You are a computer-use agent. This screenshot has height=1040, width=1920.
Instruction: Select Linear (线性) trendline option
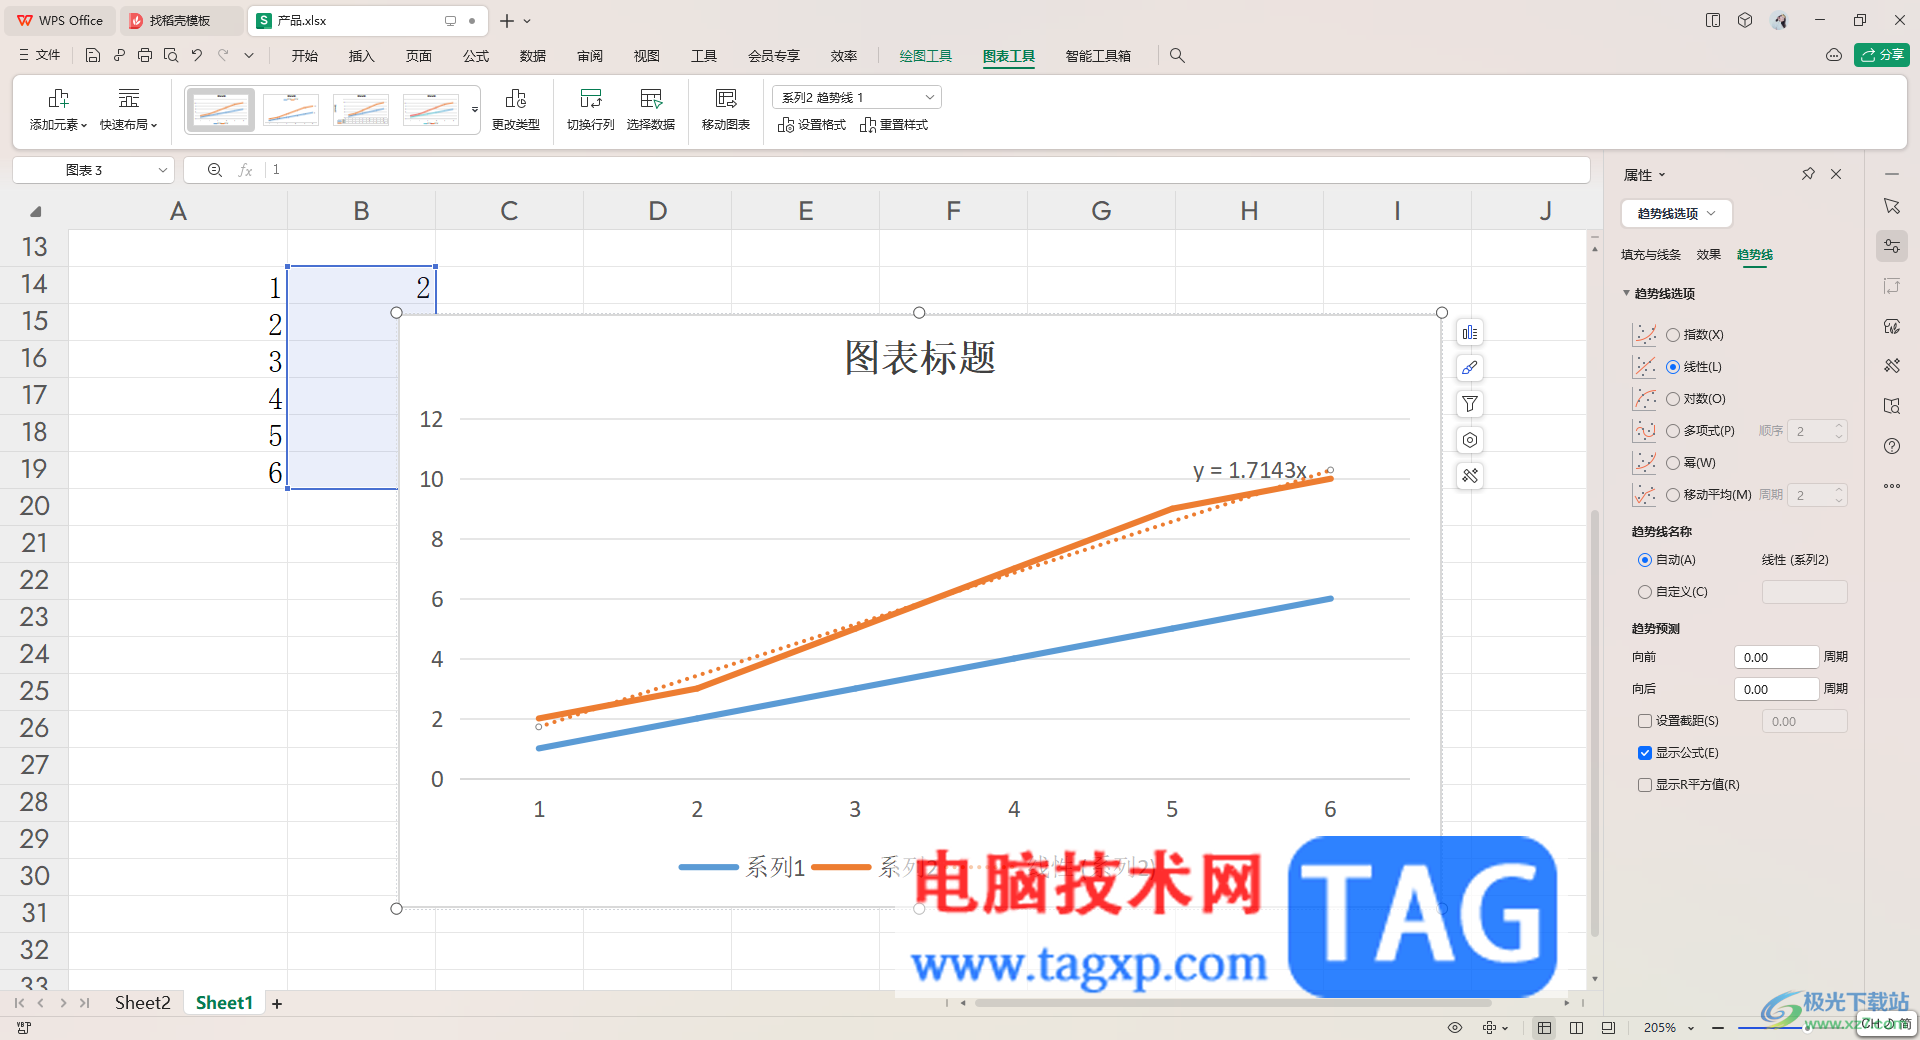coord(1673,367)
